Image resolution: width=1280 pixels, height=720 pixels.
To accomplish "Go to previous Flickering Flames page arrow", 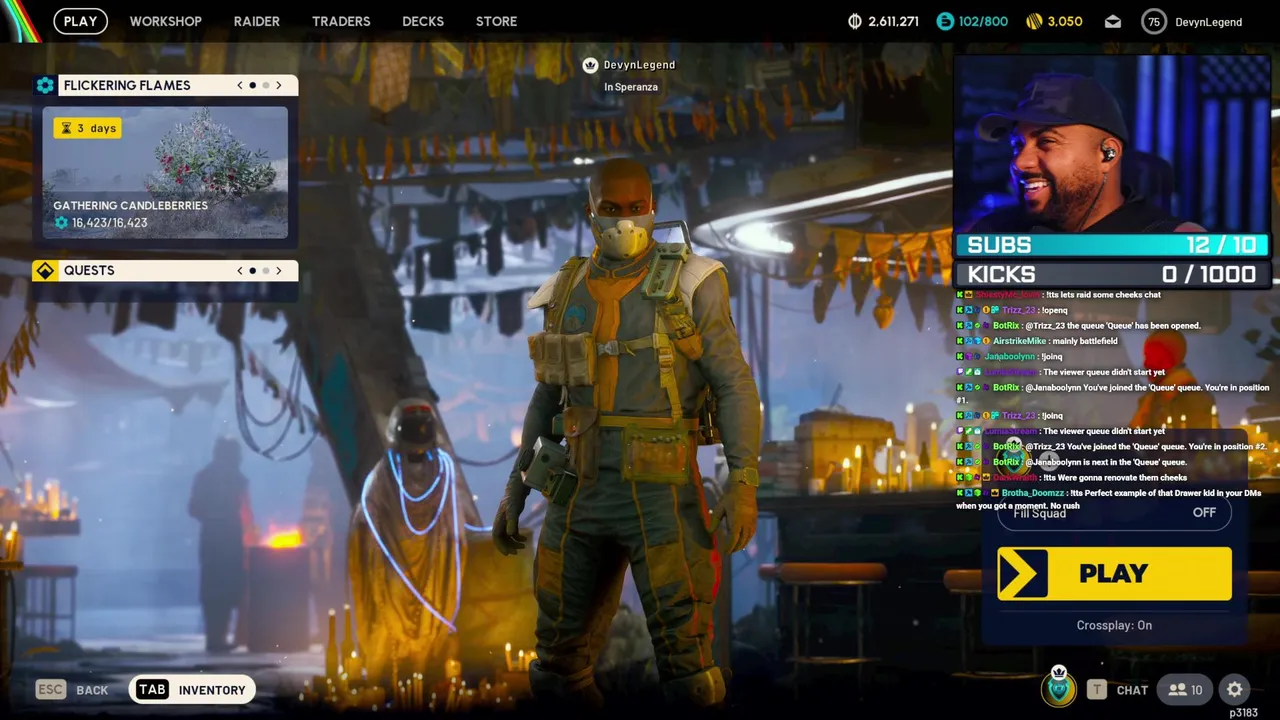I will pyautogui.click(x=240, y=85).
